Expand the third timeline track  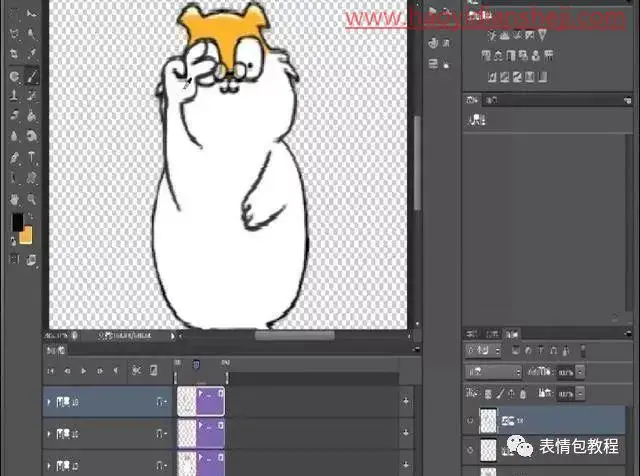point(49,465)
